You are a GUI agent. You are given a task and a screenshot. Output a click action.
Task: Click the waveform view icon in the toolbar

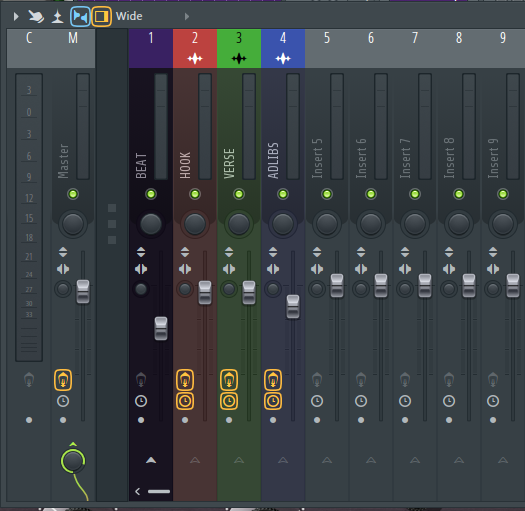[x=57, y=16]
